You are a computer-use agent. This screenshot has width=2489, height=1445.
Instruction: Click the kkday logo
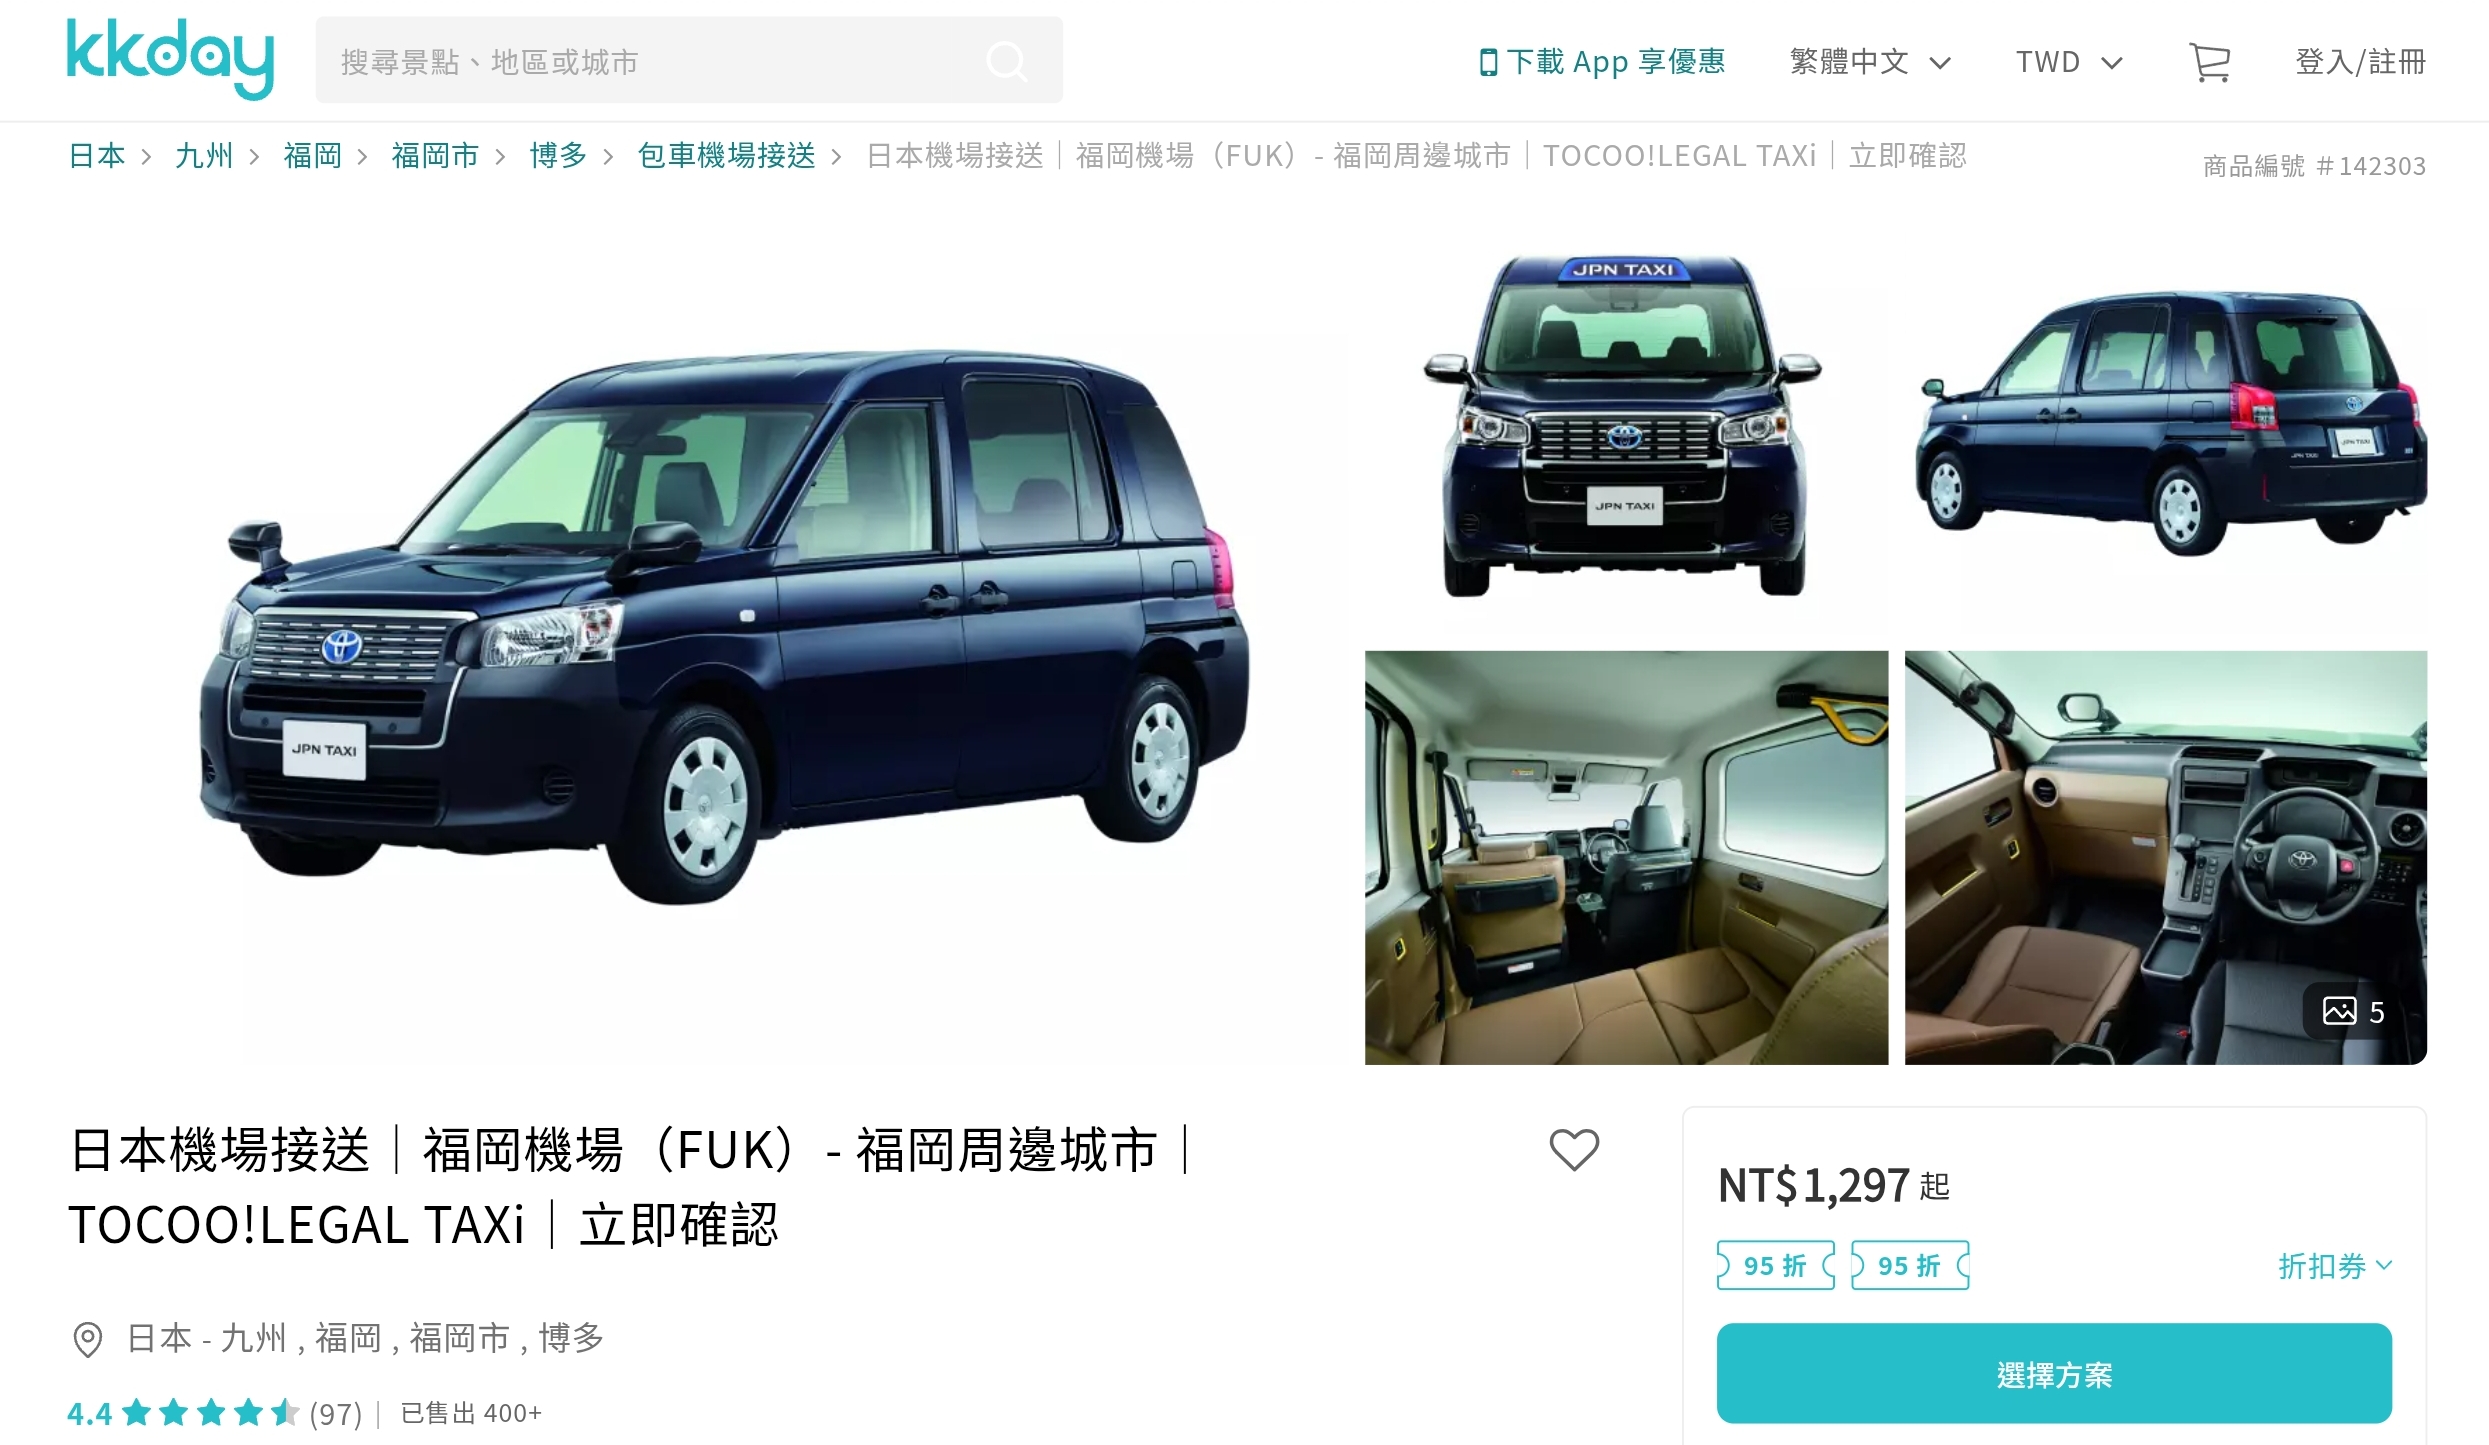[170, 59]
